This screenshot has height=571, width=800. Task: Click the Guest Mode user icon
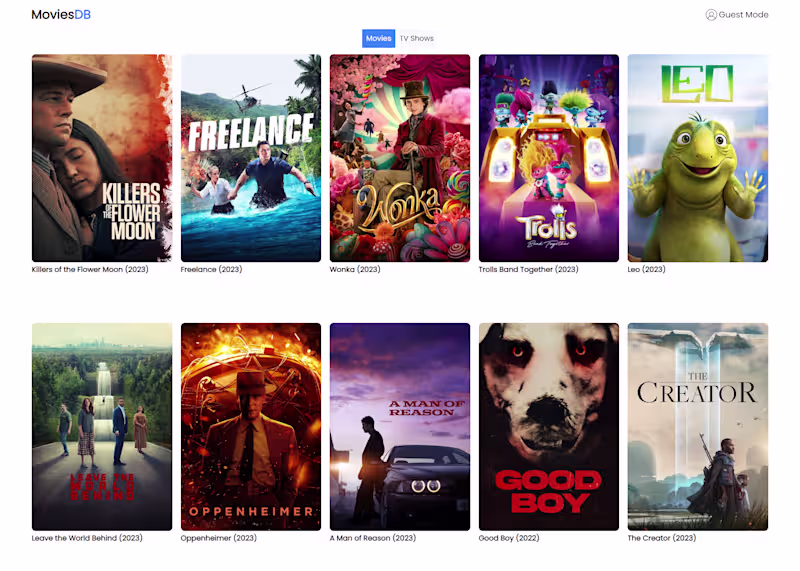711,15
